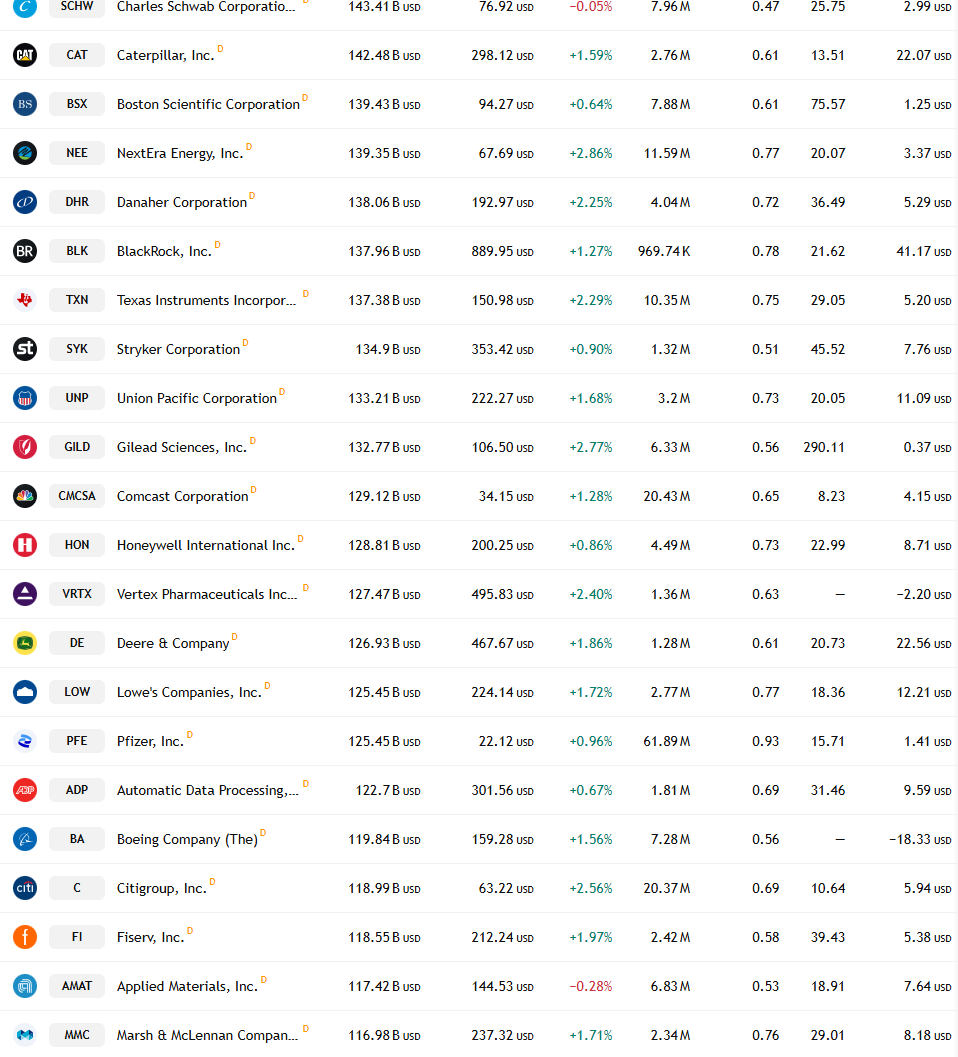Open the Boston Scientific Corporation link
This screenshot has width=958, height=1057.
pos(208,104)
